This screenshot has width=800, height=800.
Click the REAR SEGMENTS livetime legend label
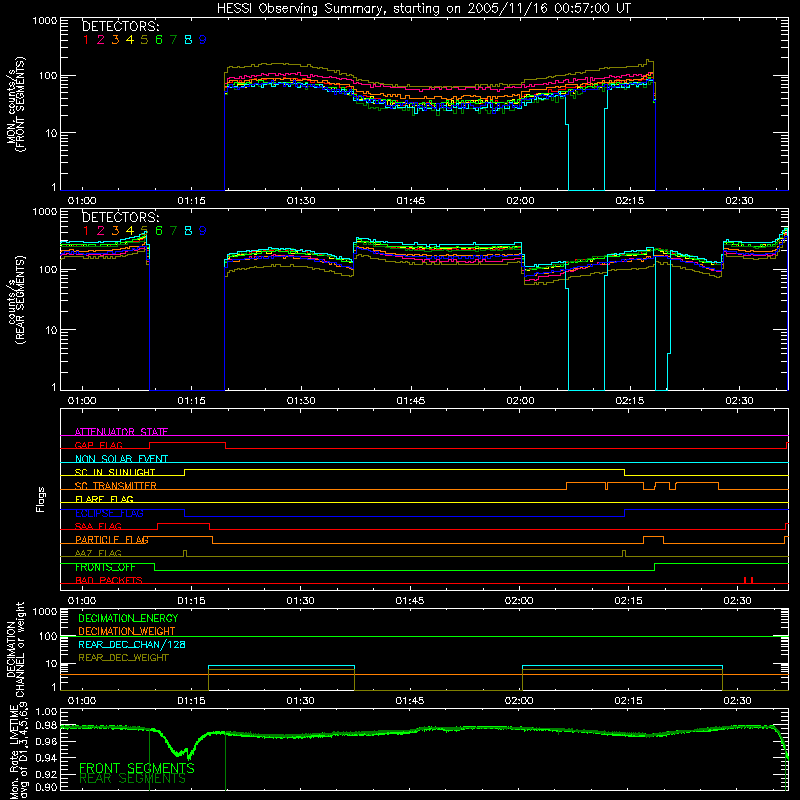click(132, 779)
